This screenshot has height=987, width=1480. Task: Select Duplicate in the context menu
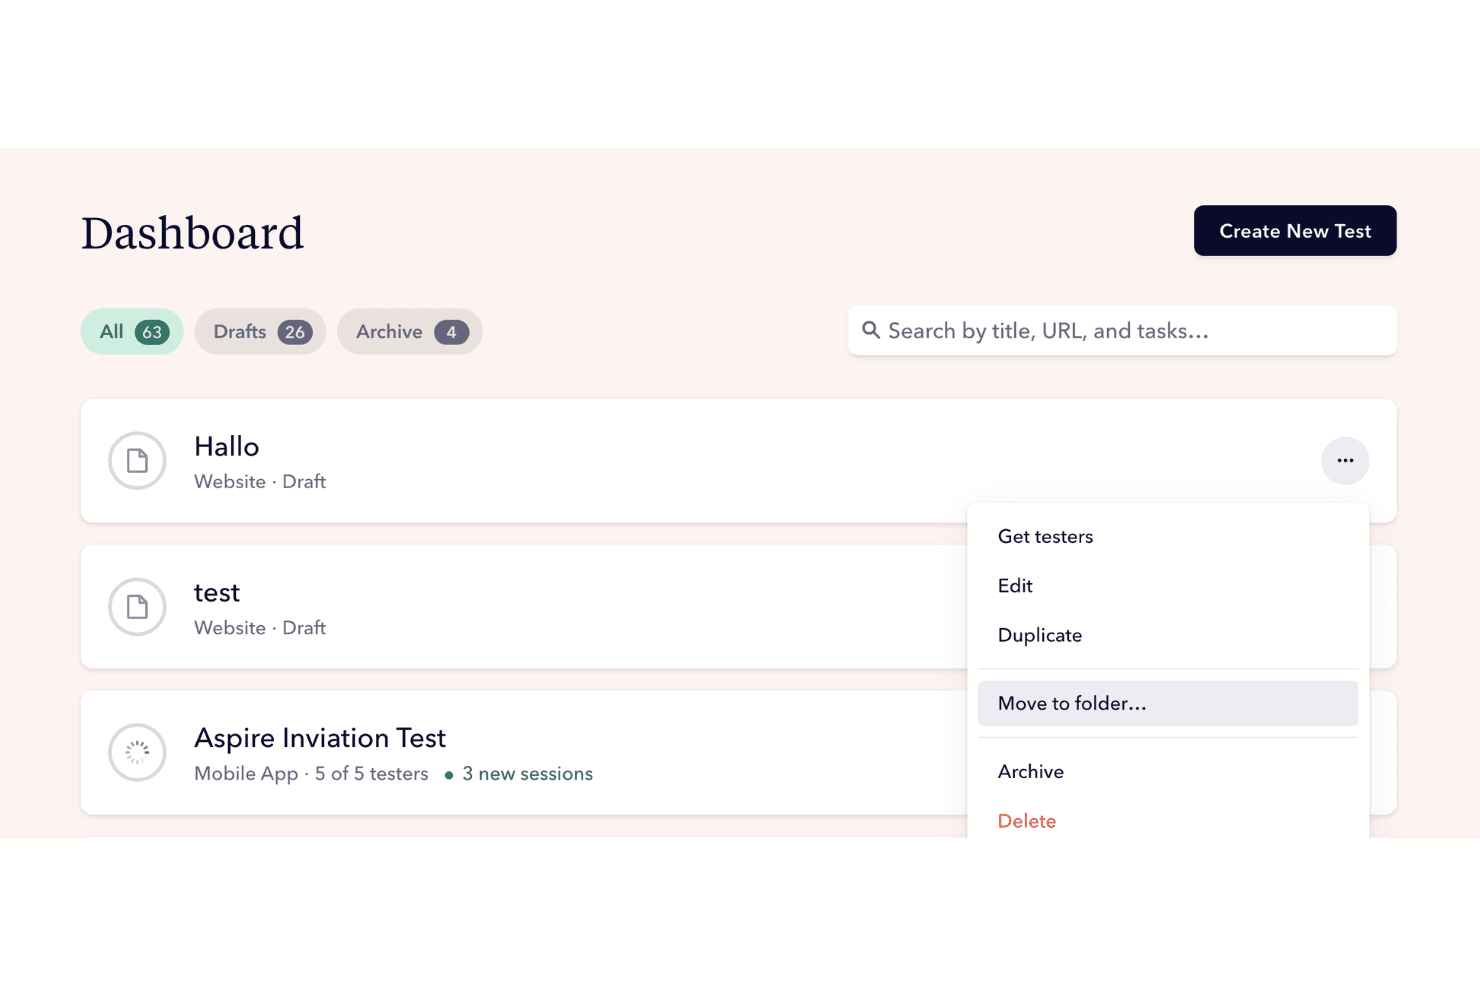click(1167, 635)
